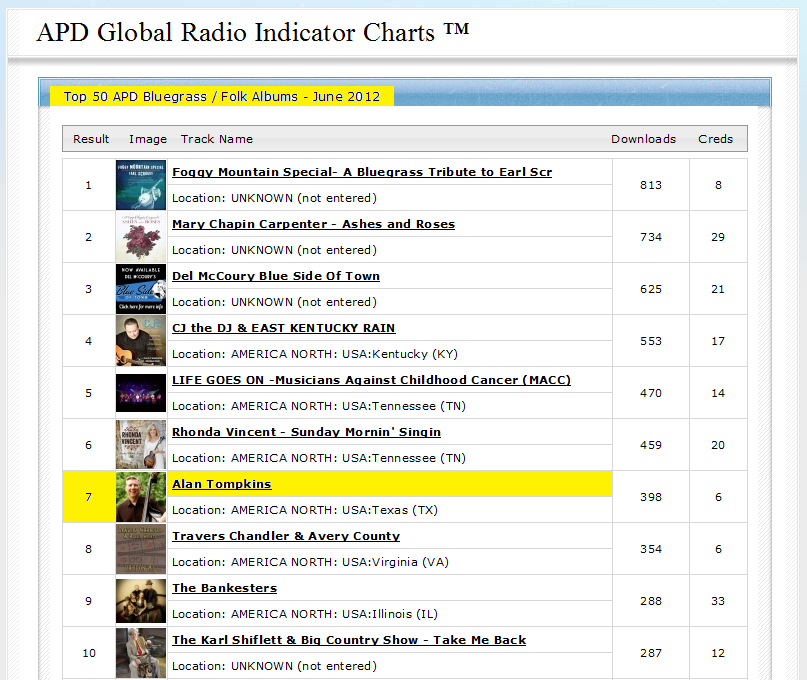Open The Bankesters link
Viewport: 807px width, 680px height.
(x=224, y=588)
